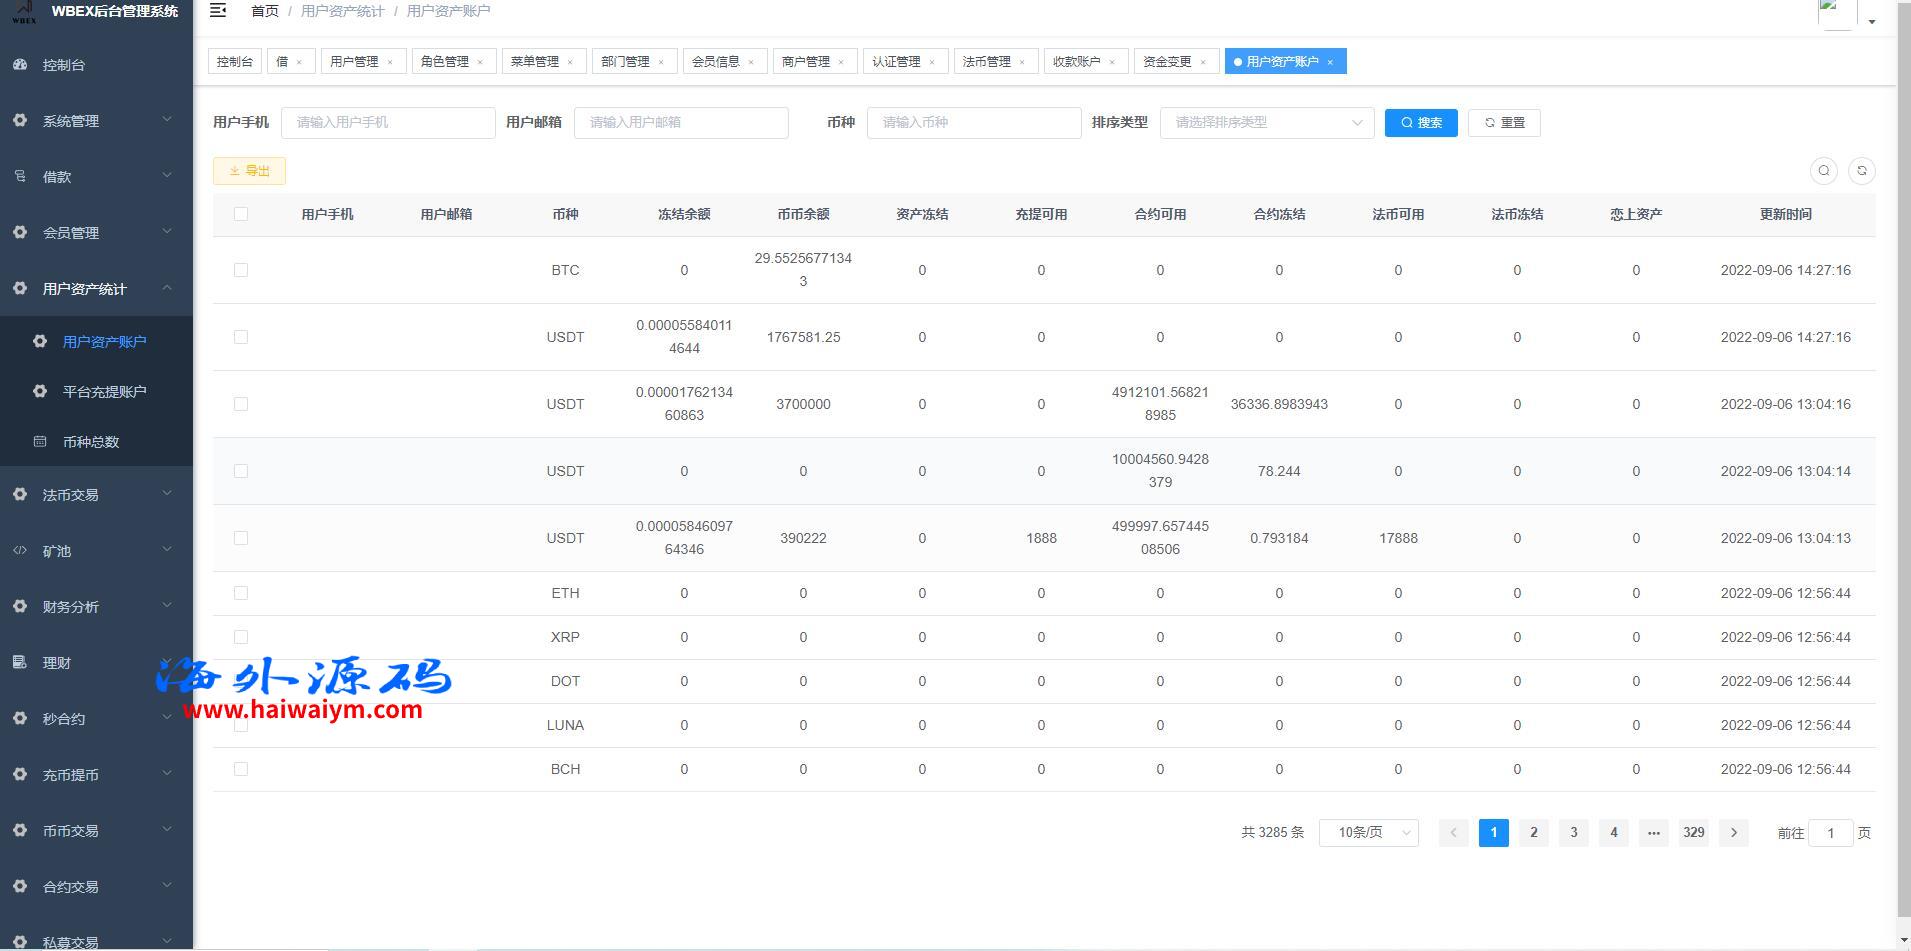This screenshot has height=951, width=1911.
Task: Click the 用户手机 phone input field
Action: pos(388,123)
